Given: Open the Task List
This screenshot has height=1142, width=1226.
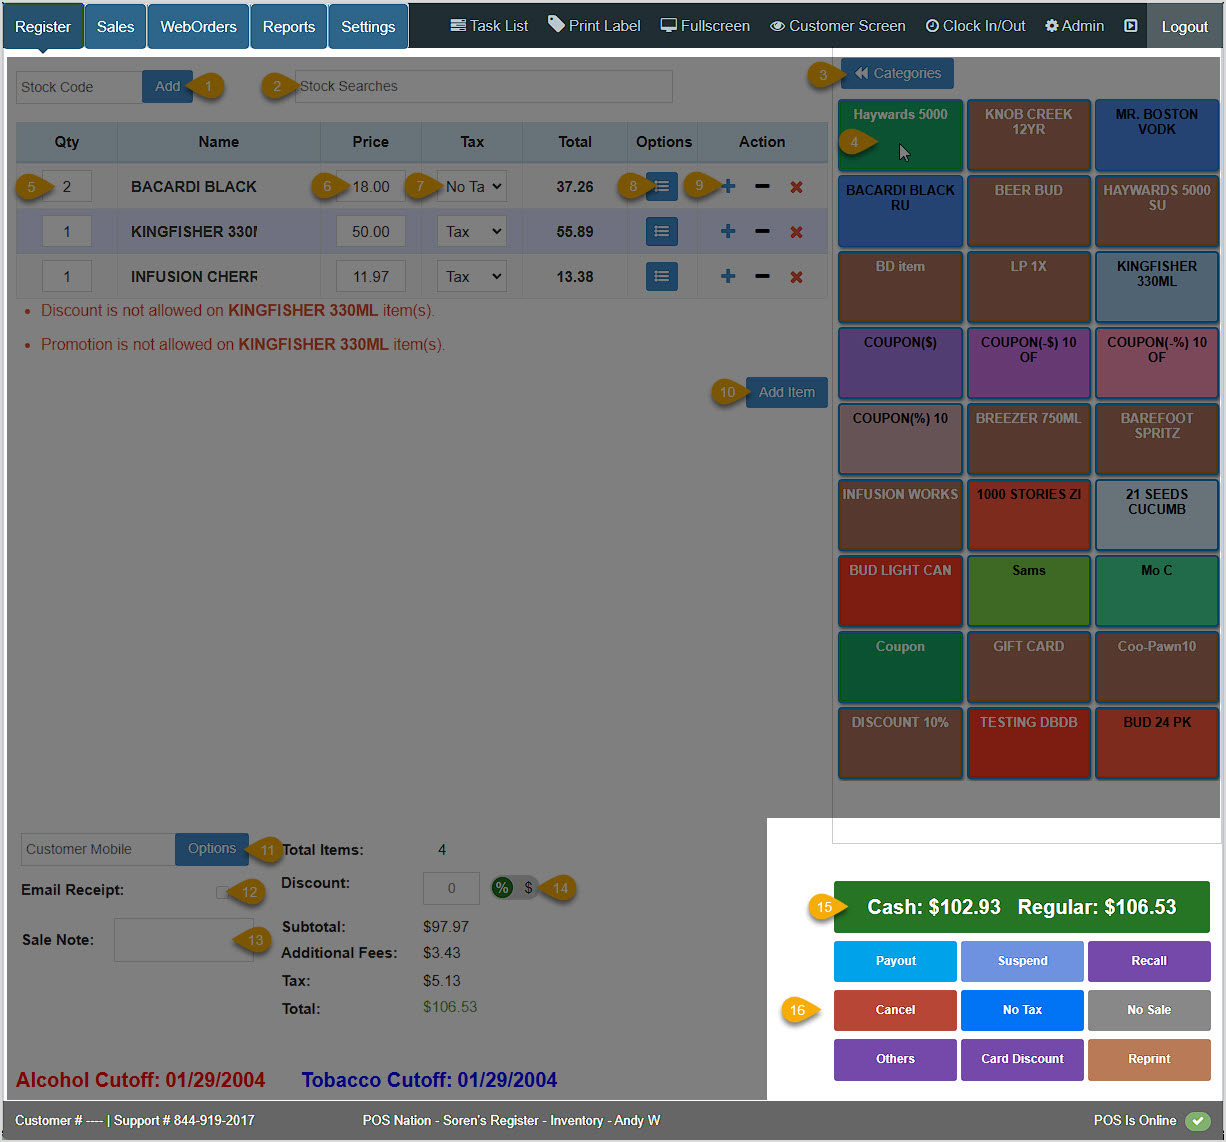Looking at the screenshot, I should (488, 25).
